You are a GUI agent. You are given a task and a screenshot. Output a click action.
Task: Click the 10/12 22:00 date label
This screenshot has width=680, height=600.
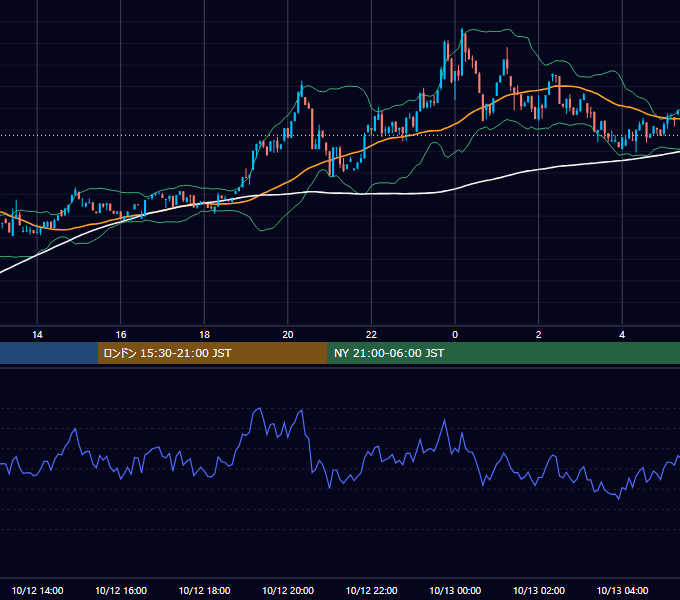tap(371, 590)
